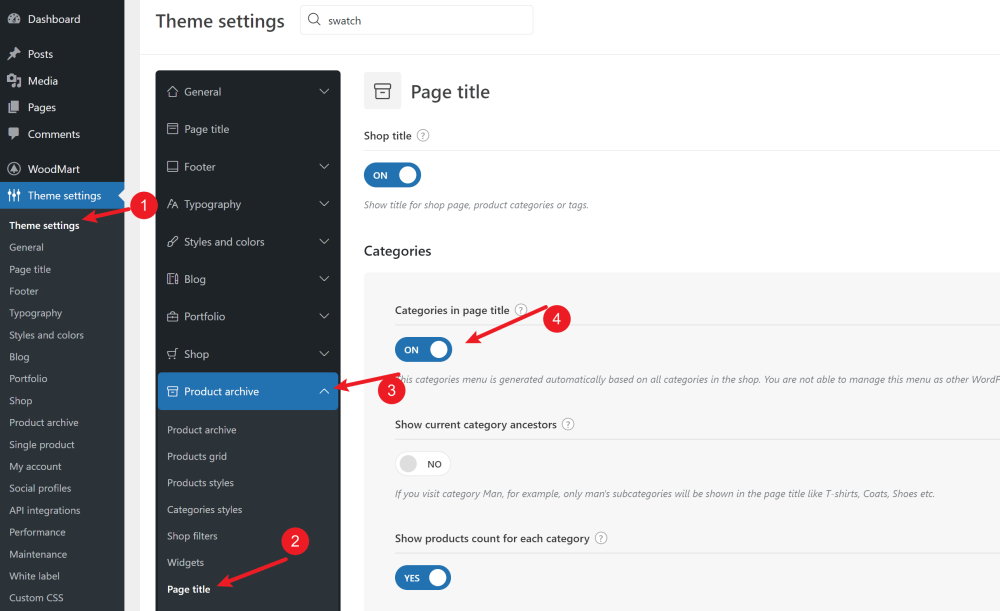Click the Blog book icon
Image resolution: width=1000 pixels, height=611 pixels.
click(172, 279)
